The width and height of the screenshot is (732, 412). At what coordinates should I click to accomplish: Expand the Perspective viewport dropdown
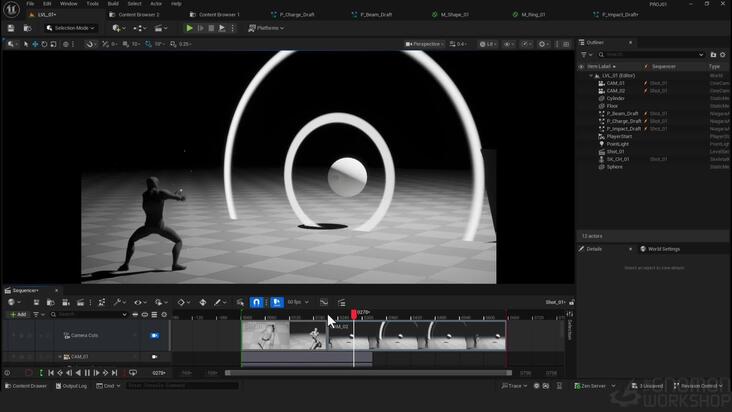[424, 44]
